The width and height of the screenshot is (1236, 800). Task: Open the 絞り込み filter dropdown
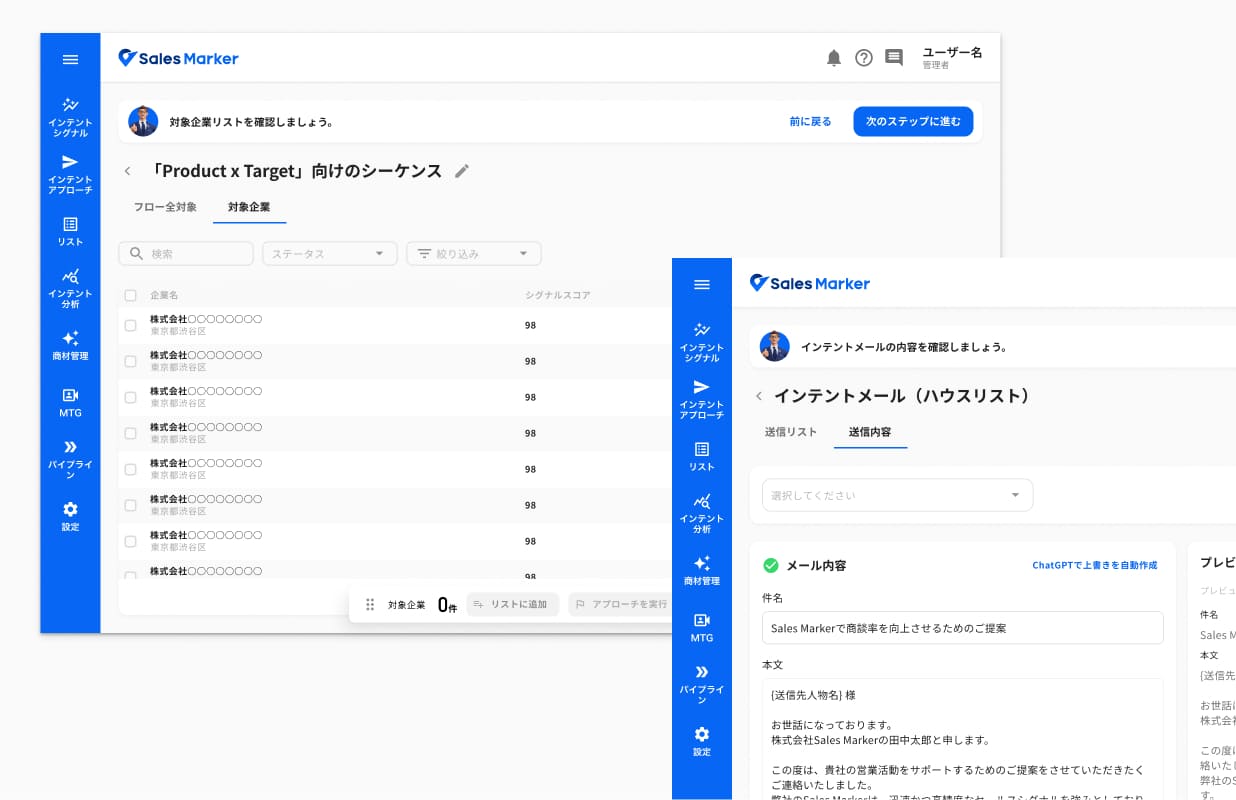click(x=474, y=254)
